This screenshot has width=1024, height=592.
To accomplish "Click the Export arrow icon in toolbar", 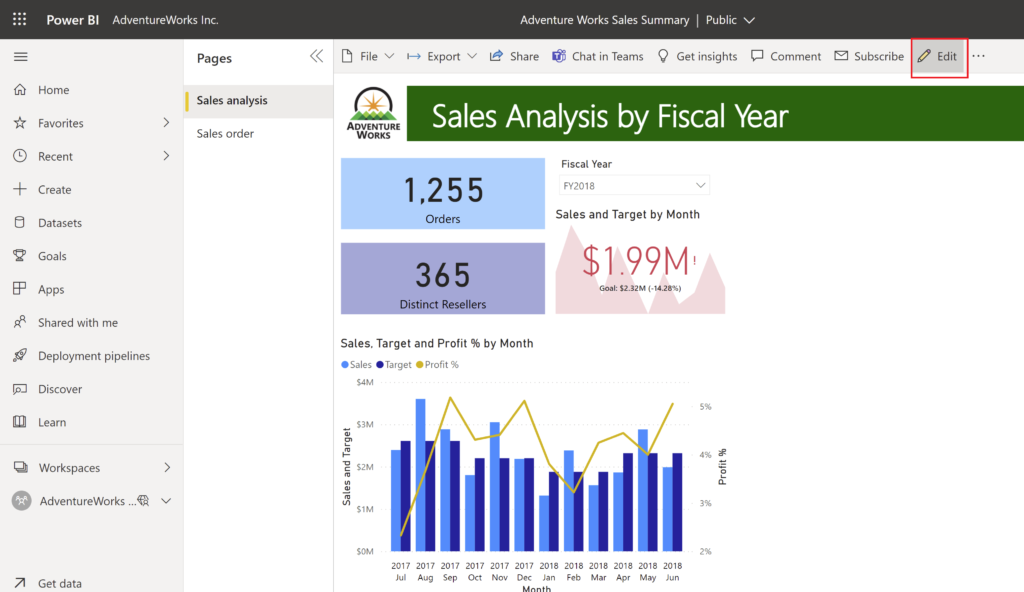I will click(x=413, y=56).
